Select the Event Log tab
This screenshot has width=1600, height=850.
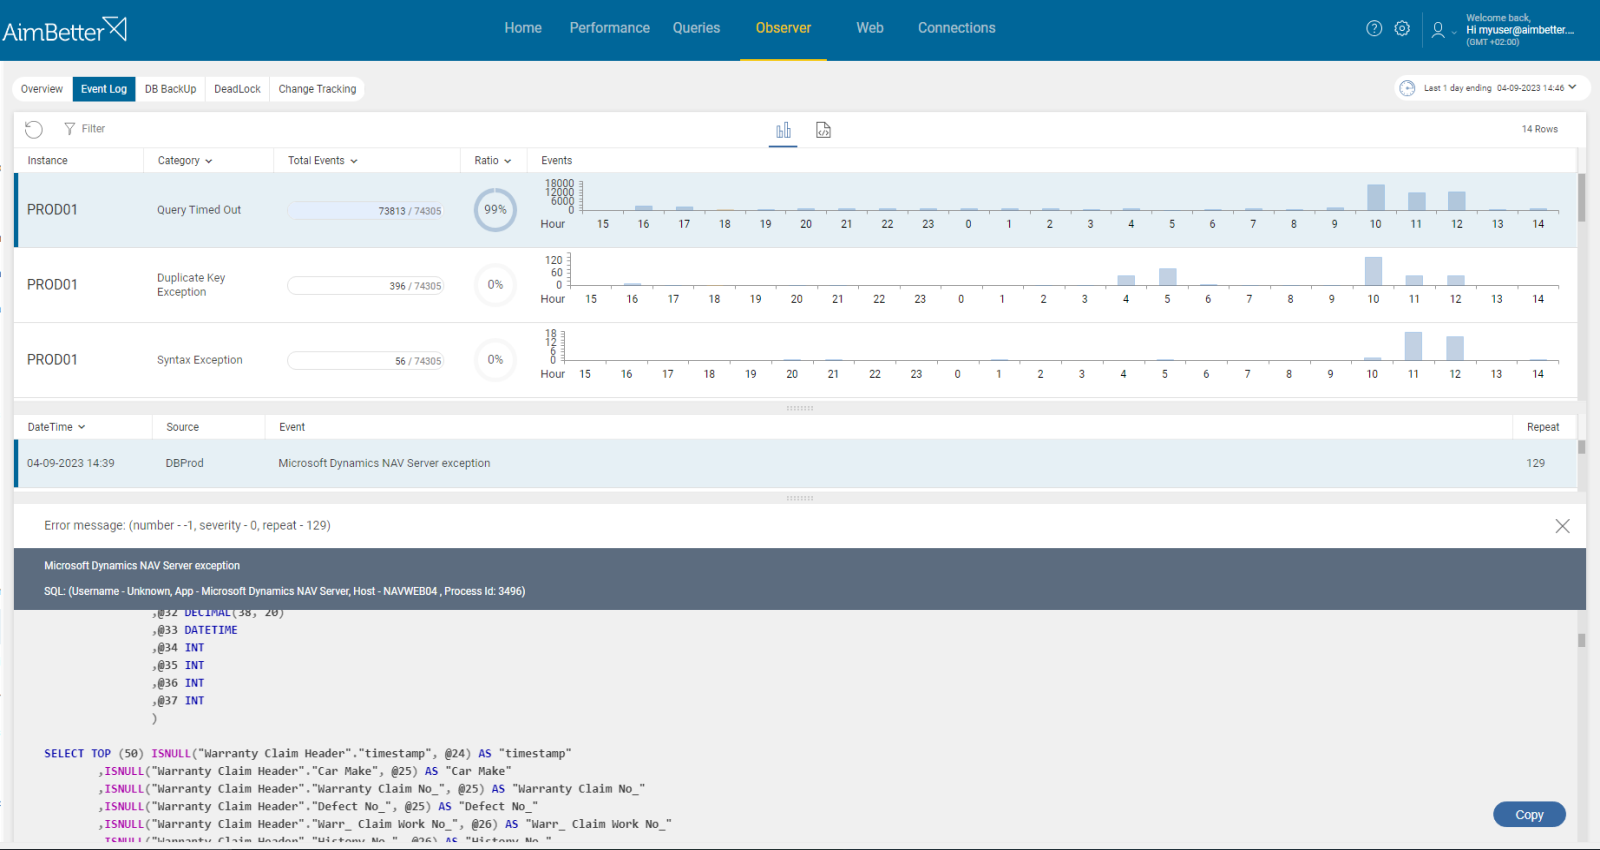(x=104, y=89)
